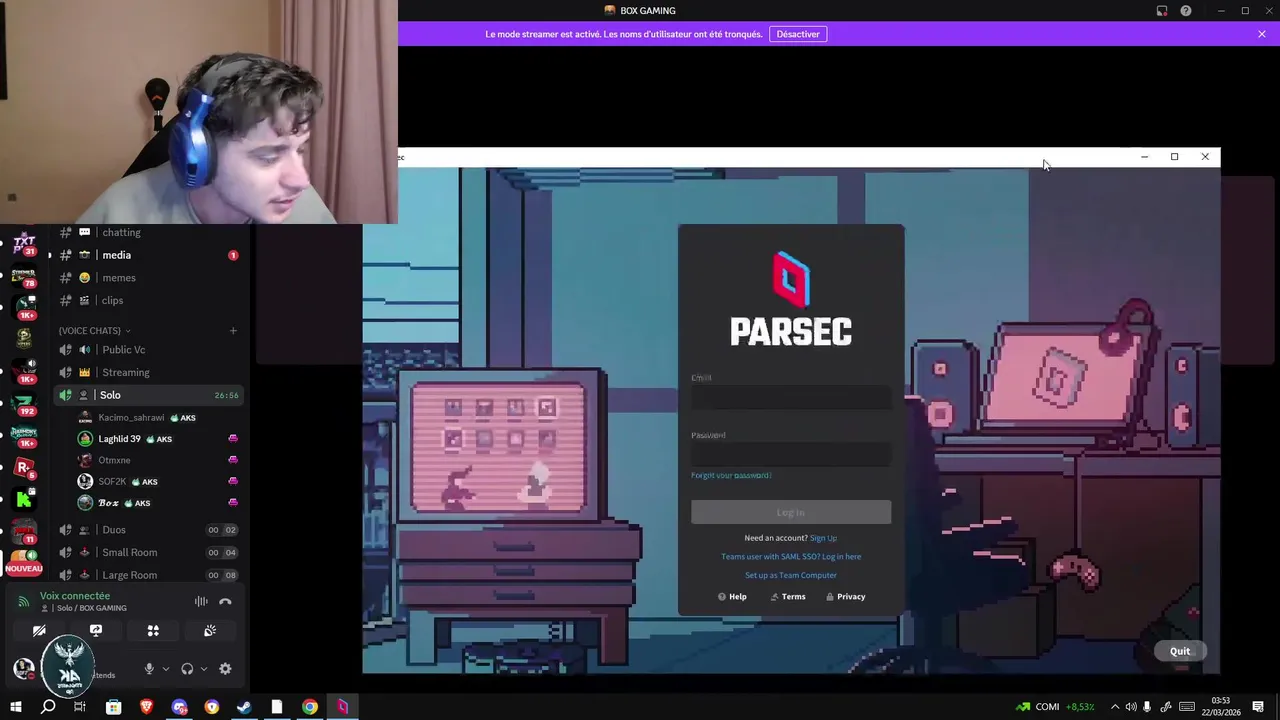
Task: Click the Sign Up link
Action: point(823,538)
